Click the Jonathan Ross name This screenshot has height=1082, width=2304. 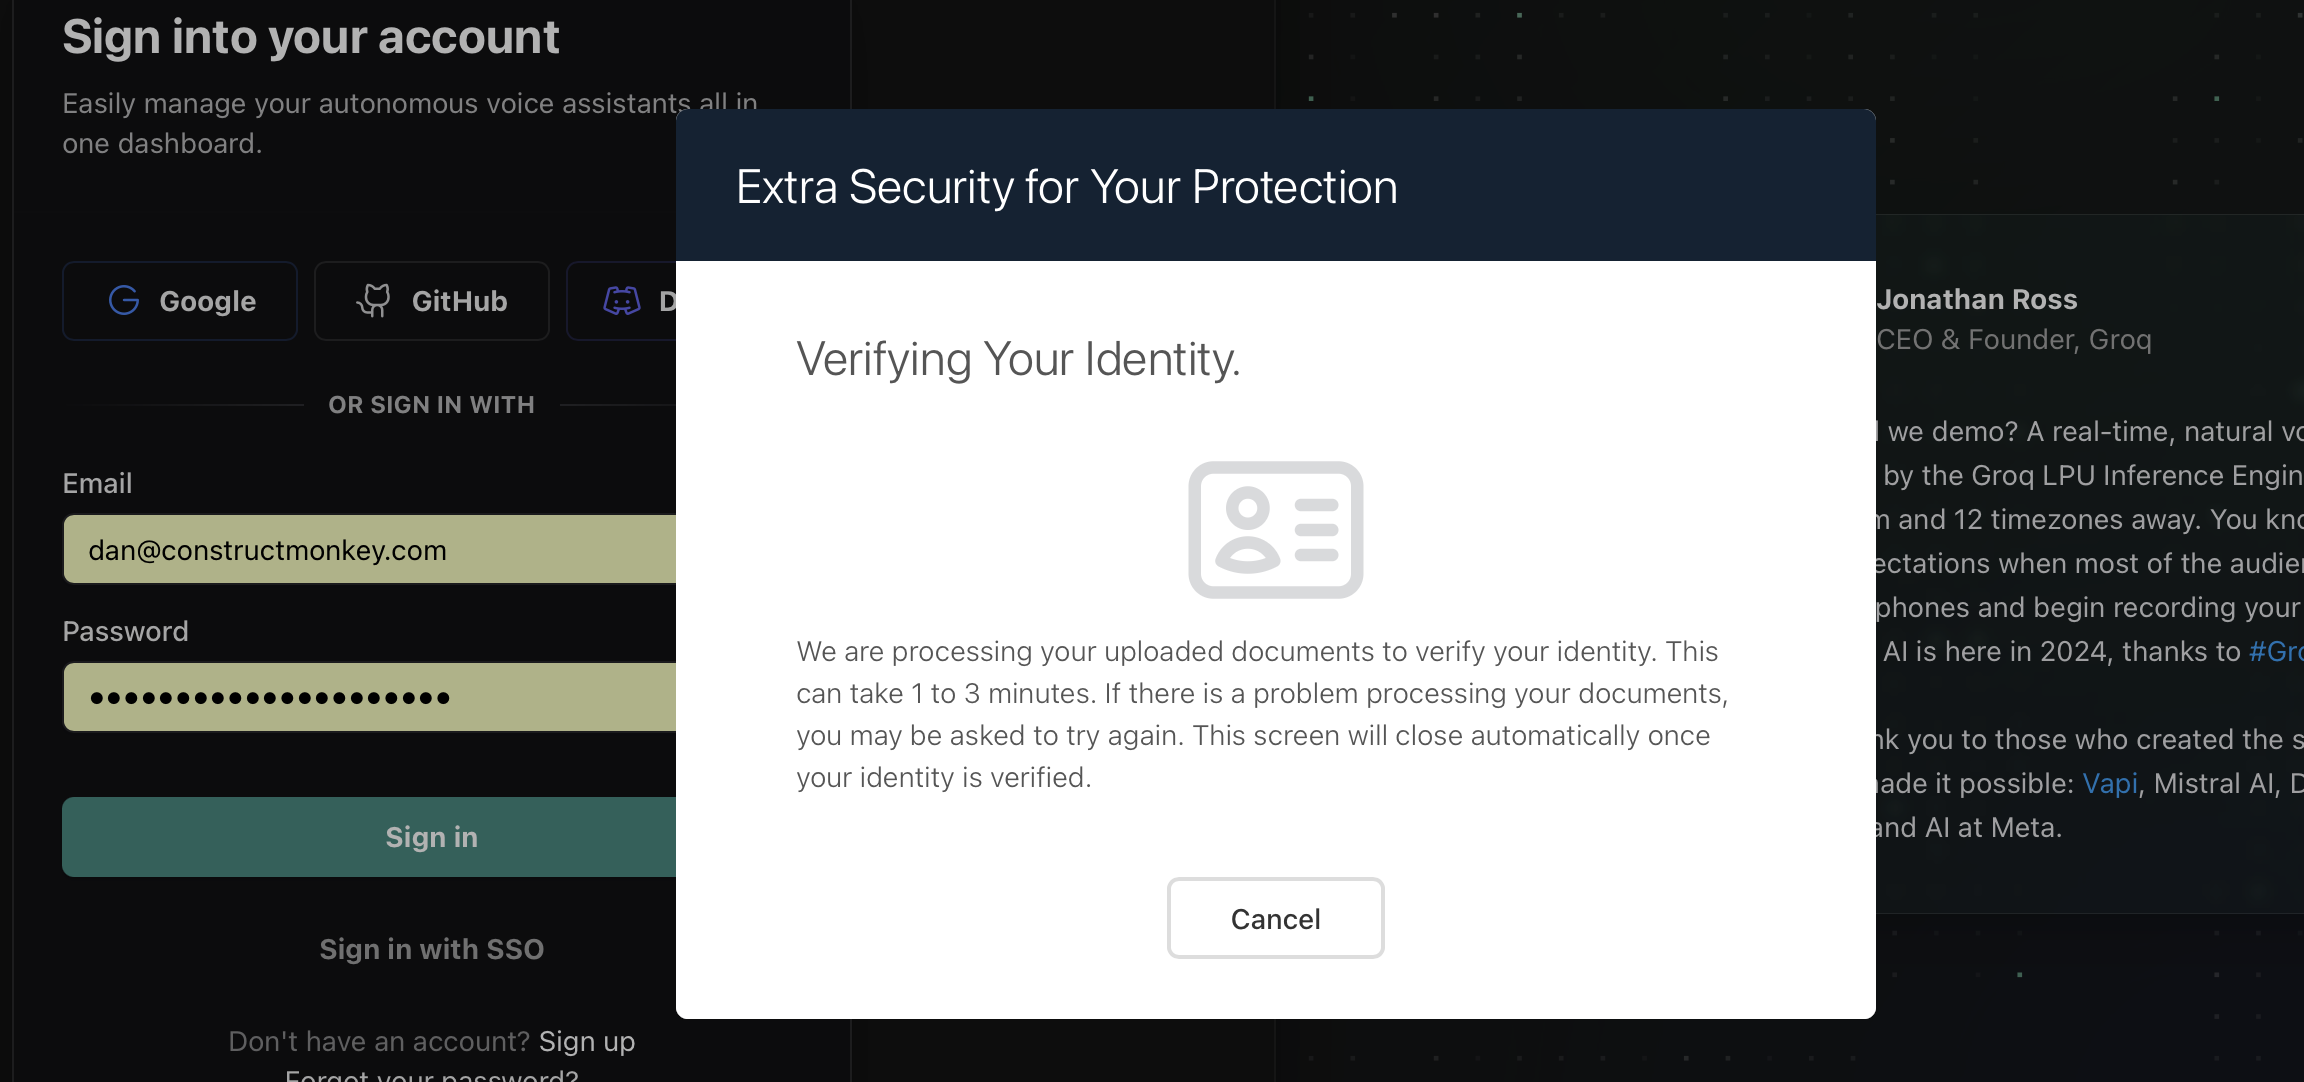1977,299
